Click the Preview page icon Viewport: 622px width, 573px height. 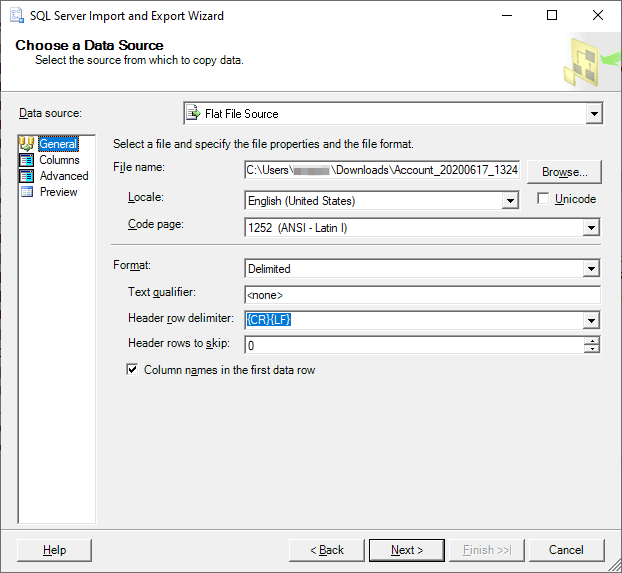click(x=27, y=192)
